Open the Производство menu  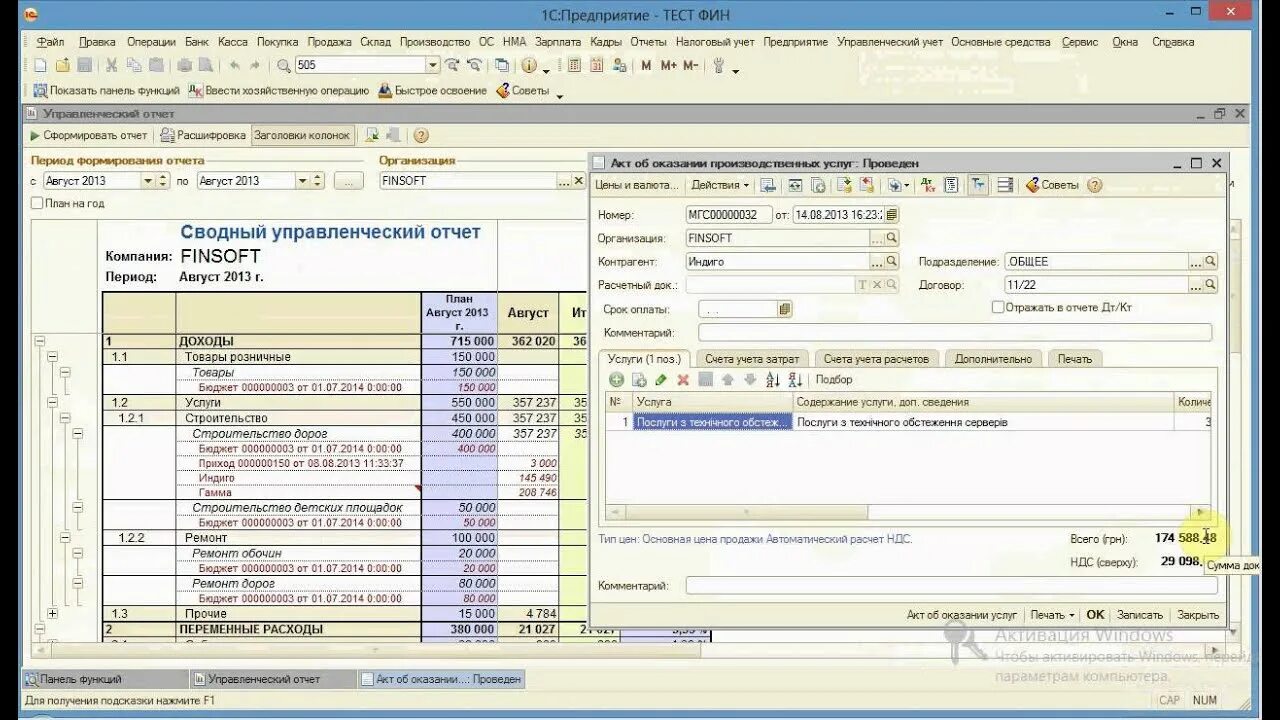(x=435, y=42)
